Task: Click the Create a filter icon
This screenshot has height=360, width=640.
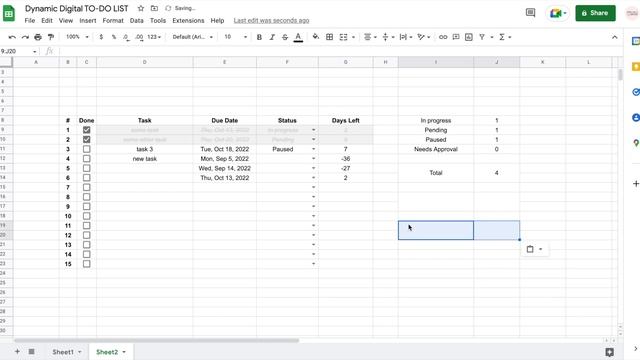Action: (482, 37)
